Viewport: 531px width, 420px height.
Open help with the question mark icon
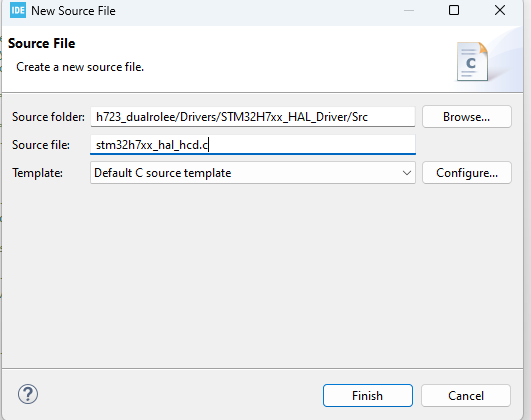[28, 394]
